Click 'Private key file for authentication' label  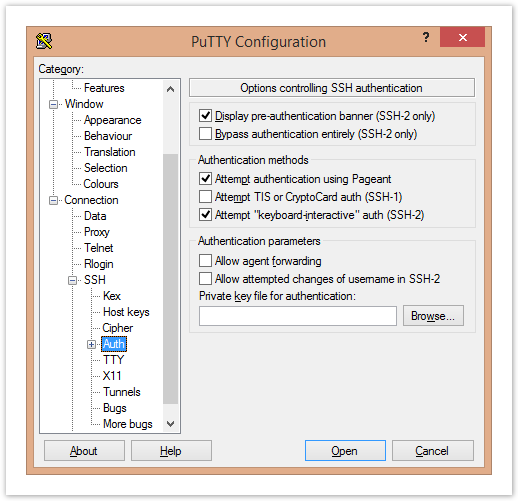pos(277,296)
